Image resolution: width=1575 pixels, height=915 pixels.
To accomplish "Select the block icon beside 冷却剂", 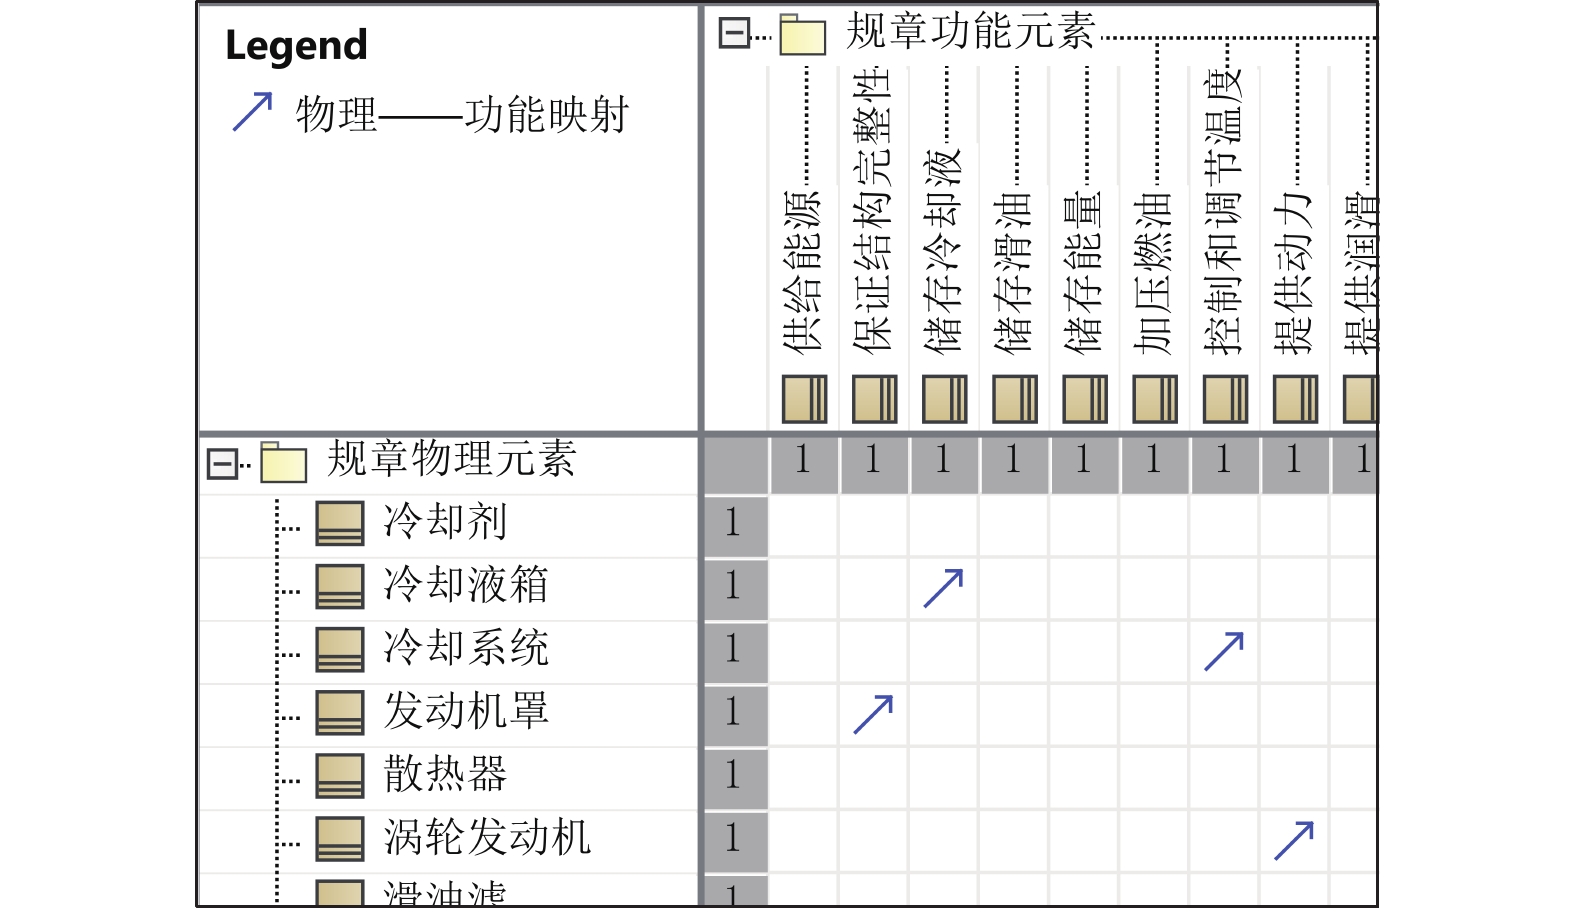I will point(340,523).
